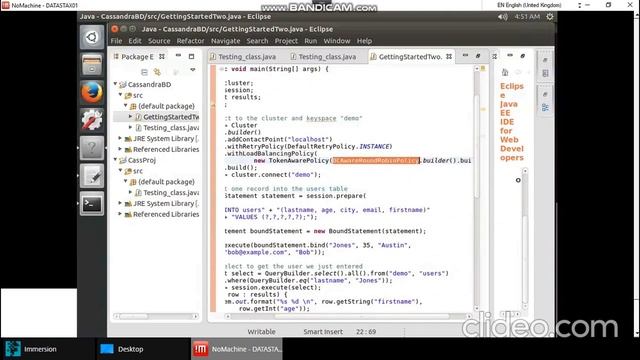Open the Files manager from the dock
The image size is (640, 360).
[x=92, y=64]
